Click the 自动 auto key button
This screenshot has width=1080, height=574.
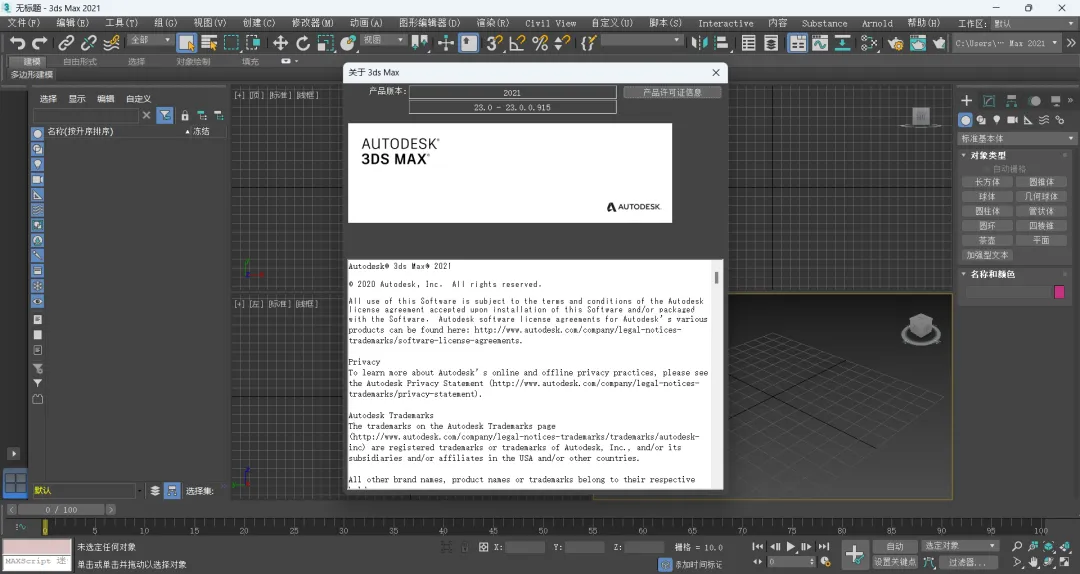tap(895, 546)
